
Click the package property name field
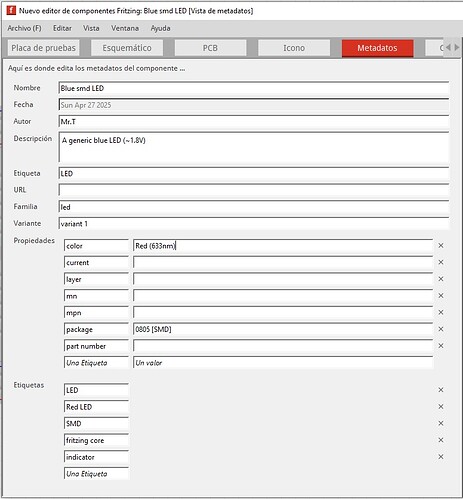point(96,329)
